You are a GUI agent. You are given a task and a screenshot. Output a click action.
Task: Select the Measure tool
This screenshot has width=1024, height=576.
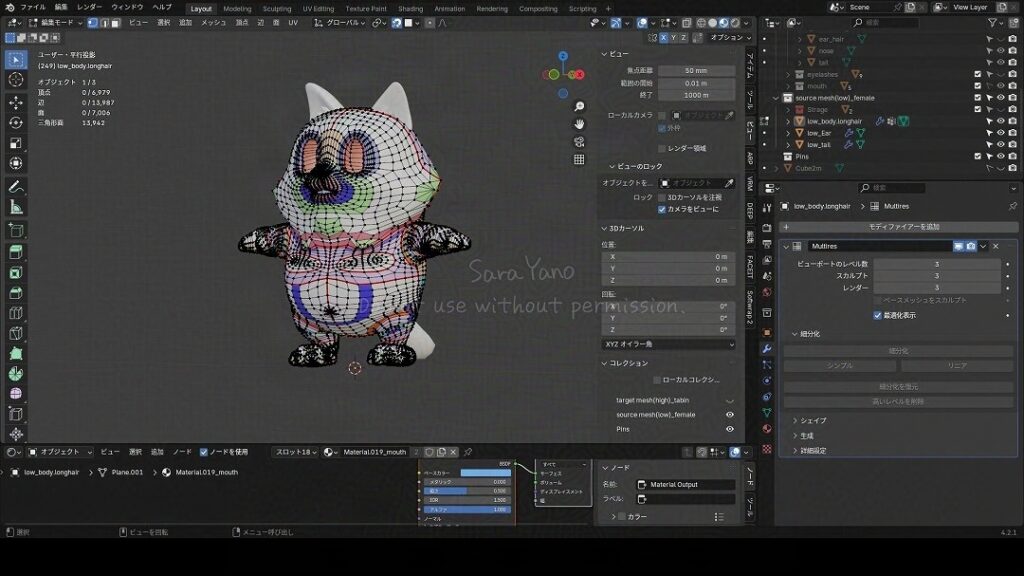pyautogui.click(x=16, y=207)
